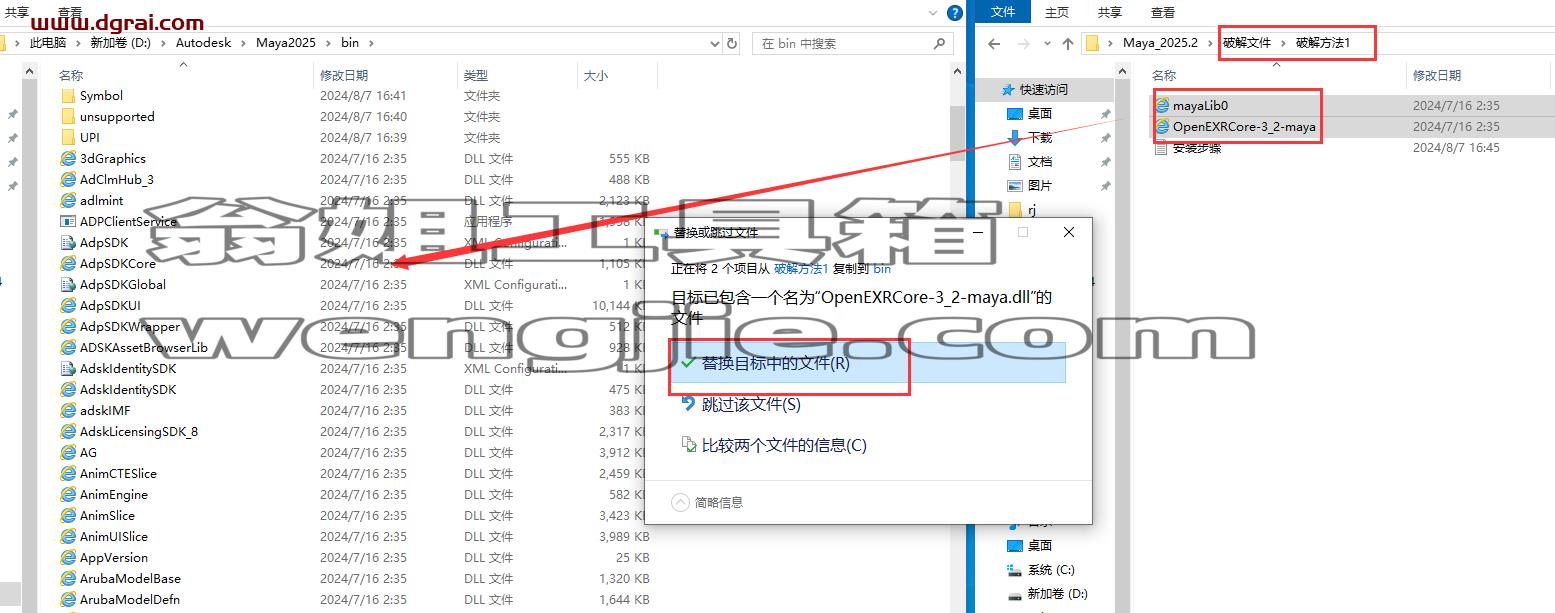This screenshot has height=613, width=1555.
Task: Click the 安装步骤 text file icon
Action: point(1161,147)
